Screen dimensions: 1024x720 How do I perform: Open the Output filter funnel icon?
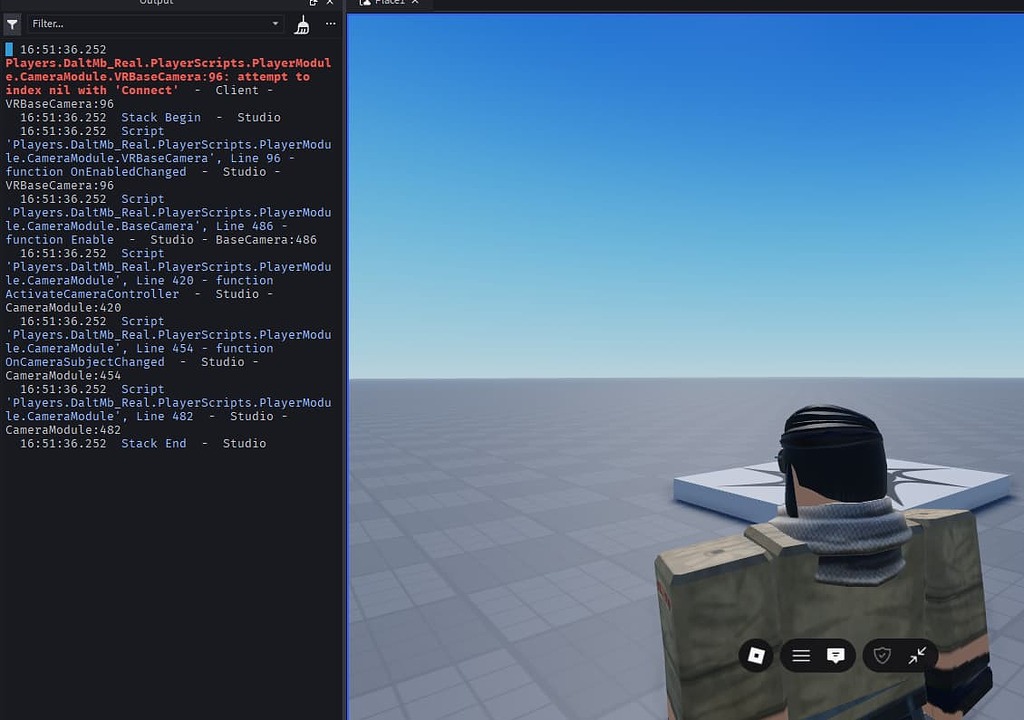click(x=12, y=24)
